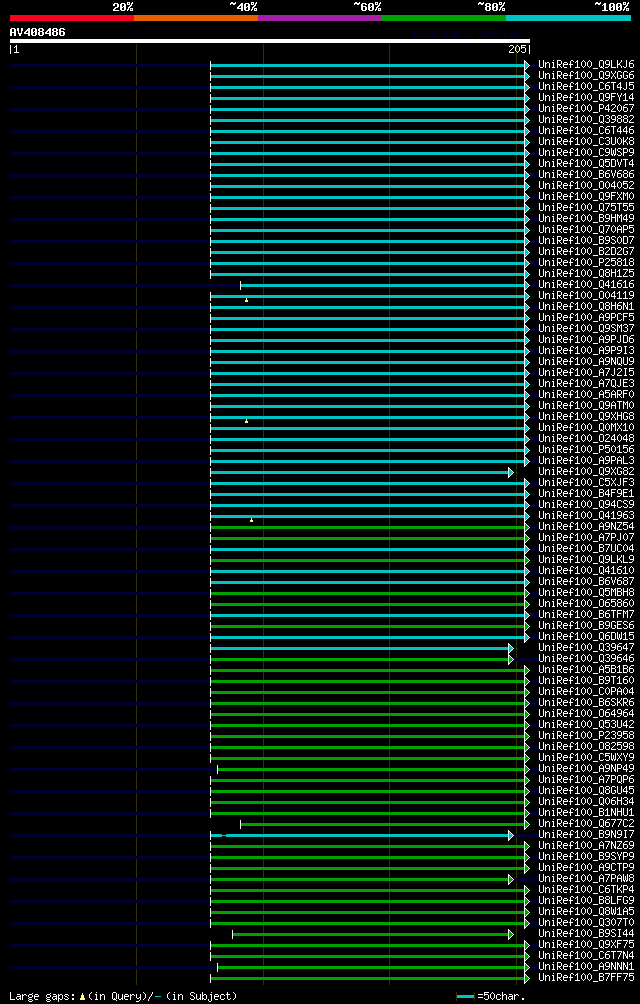This screenshot has width=640, height=1004.
Task: Click the cyan arrowhead of UniRef100_Q39647 alignment
Action: coord(511,648)
